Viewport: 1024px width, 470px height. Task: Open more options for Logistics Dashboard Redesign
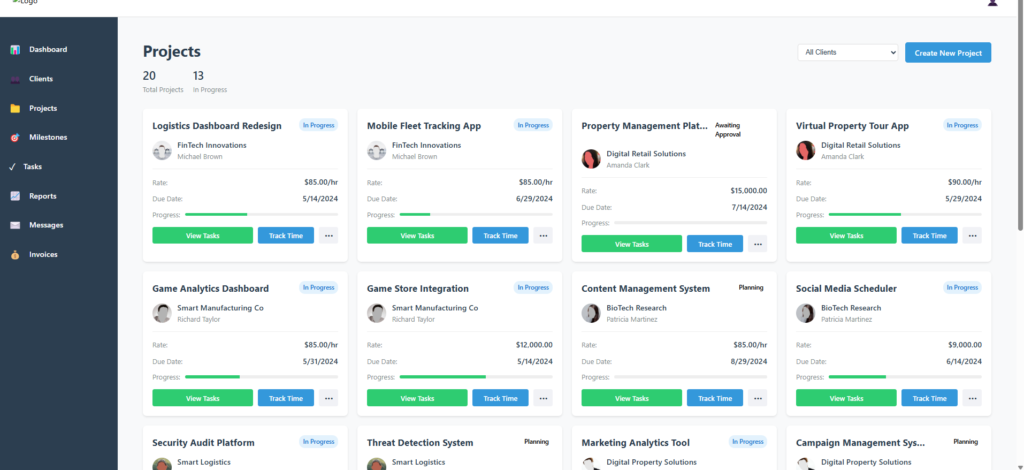[x=328, y=236]
